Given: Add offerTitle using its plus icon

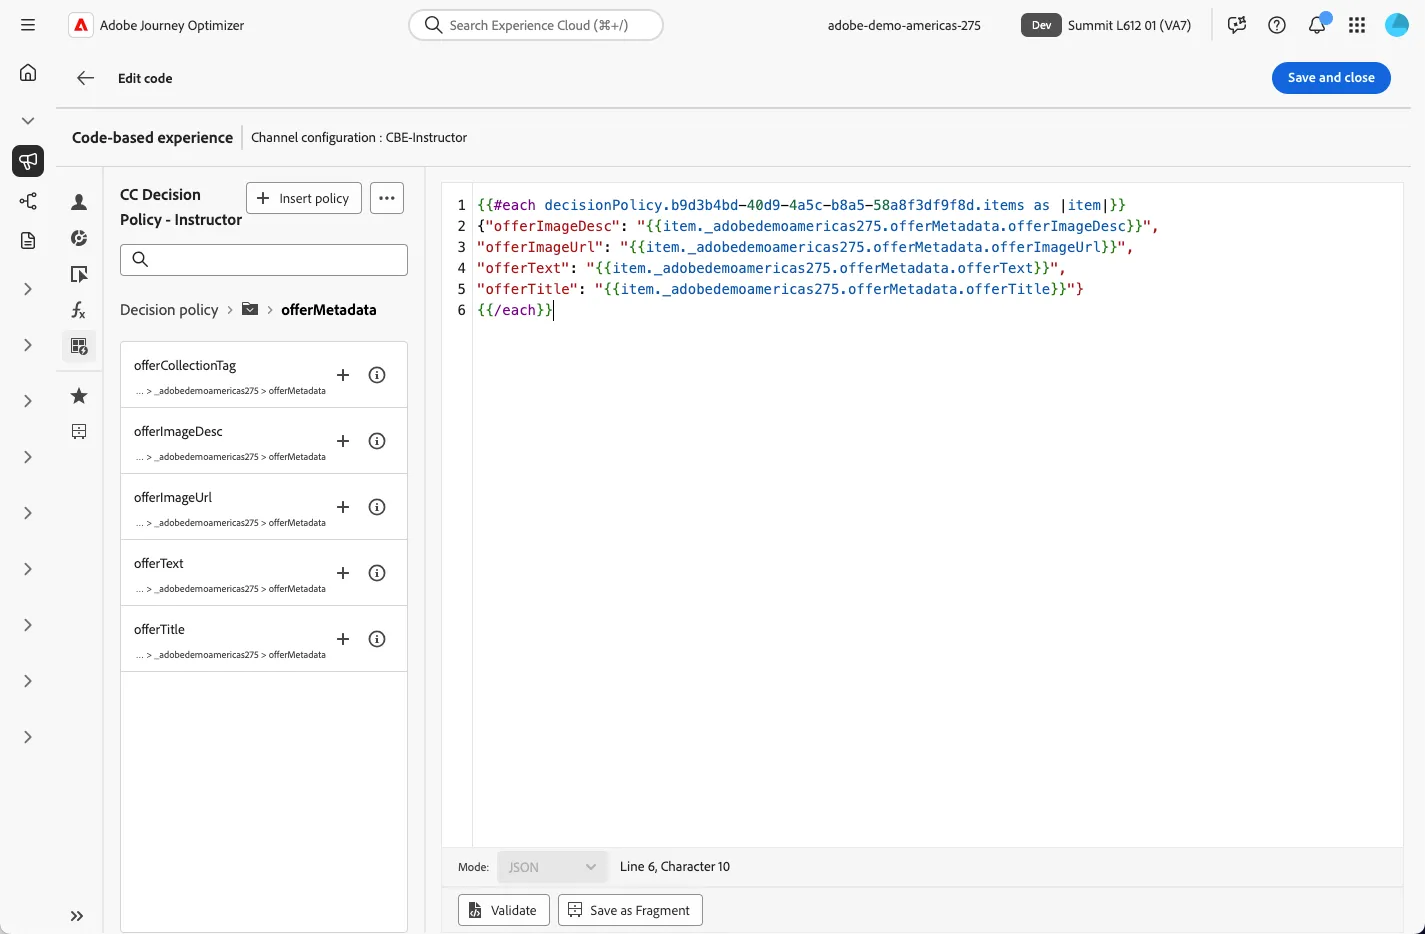Looking at the screenshot, I should click(343, 639).
